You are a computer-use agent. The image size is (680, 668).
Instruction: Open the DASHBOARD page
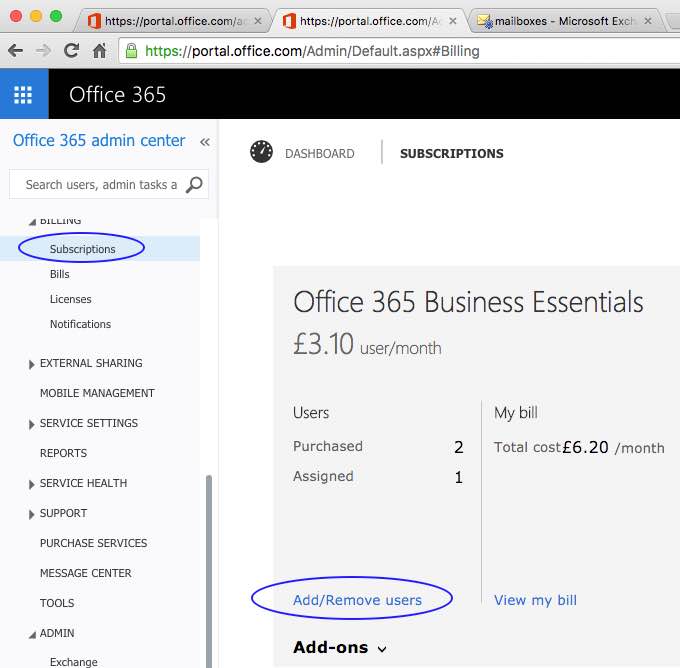[320, 154]
